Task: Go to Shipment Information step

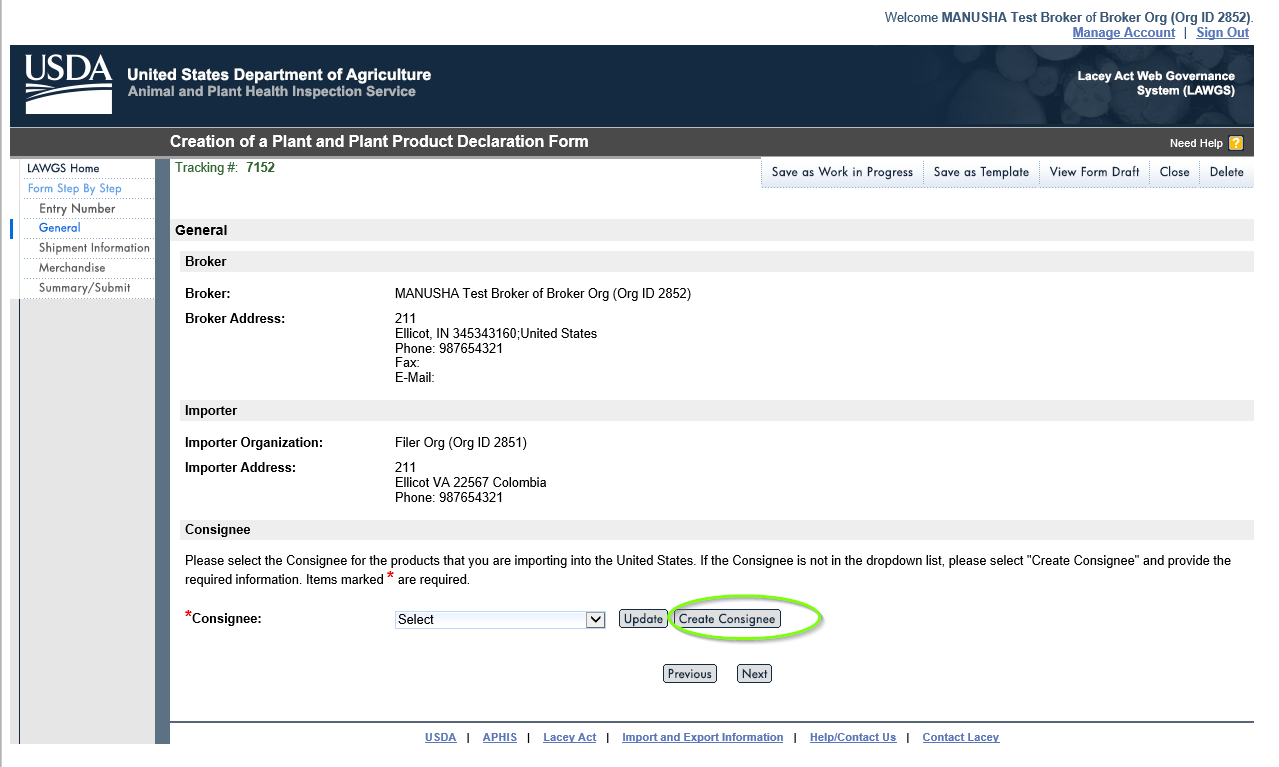Action: click(94, 248)
